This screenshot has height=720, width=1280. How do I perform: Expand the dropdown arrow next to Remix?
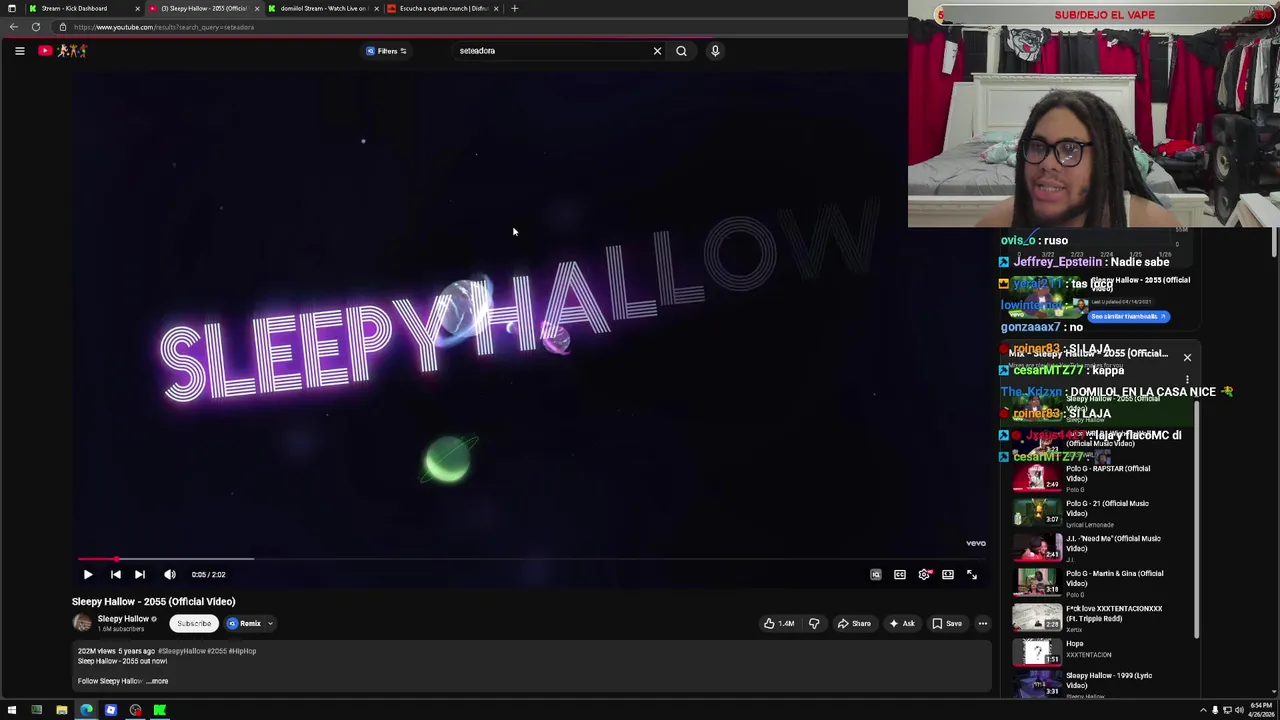pyautogui.click(x=270, y=624)
